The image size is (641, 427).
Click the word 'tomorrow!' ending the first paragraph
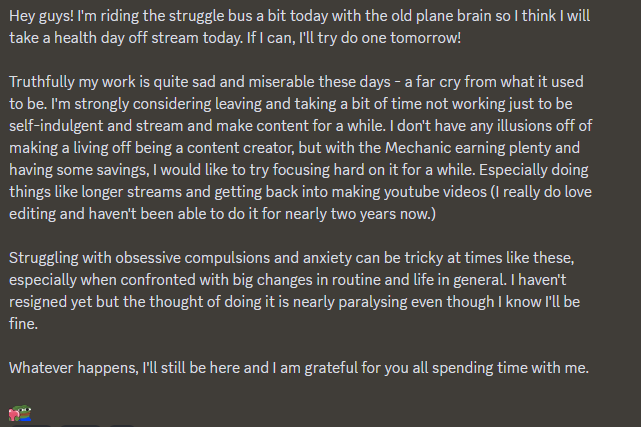coord(426,38)
